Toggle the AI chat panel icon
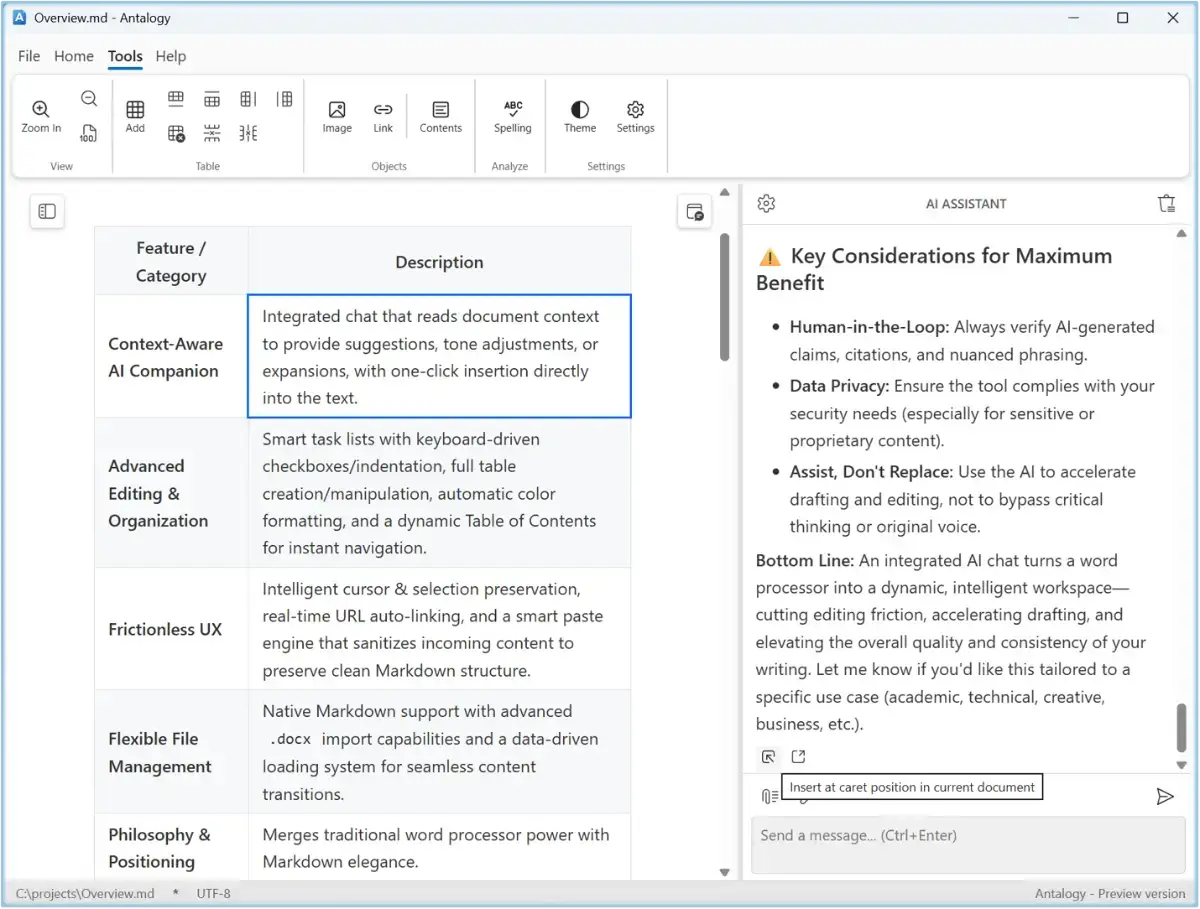Image resolution: width=1200 pixels, height=909 pixels. [x=694, y=211]
